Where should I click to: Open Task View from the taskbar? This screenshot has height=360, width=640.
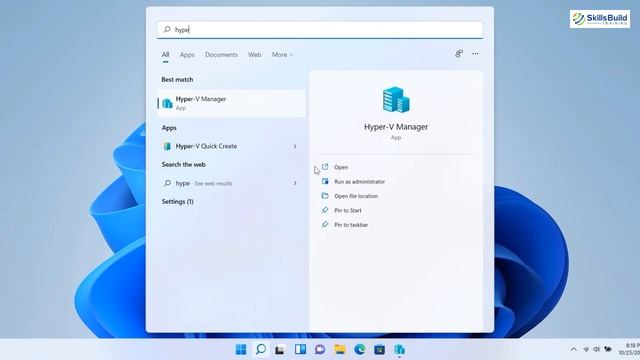point(280,350)
